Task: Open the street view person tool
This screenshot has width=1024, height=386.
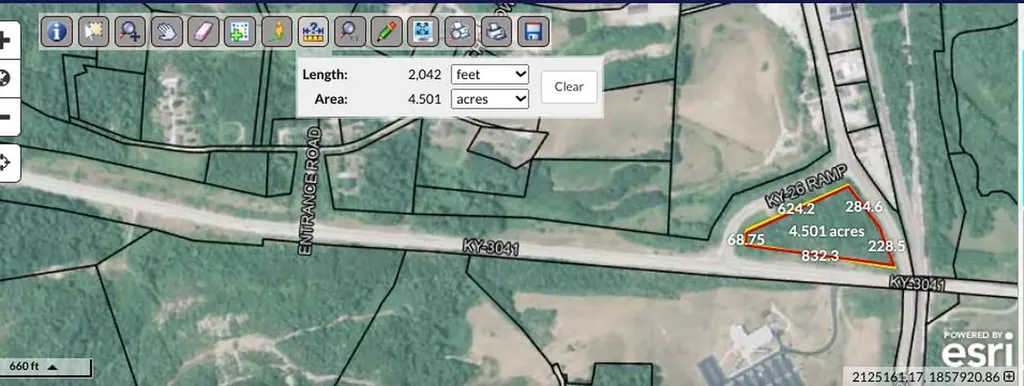Action: pos(276,31)
